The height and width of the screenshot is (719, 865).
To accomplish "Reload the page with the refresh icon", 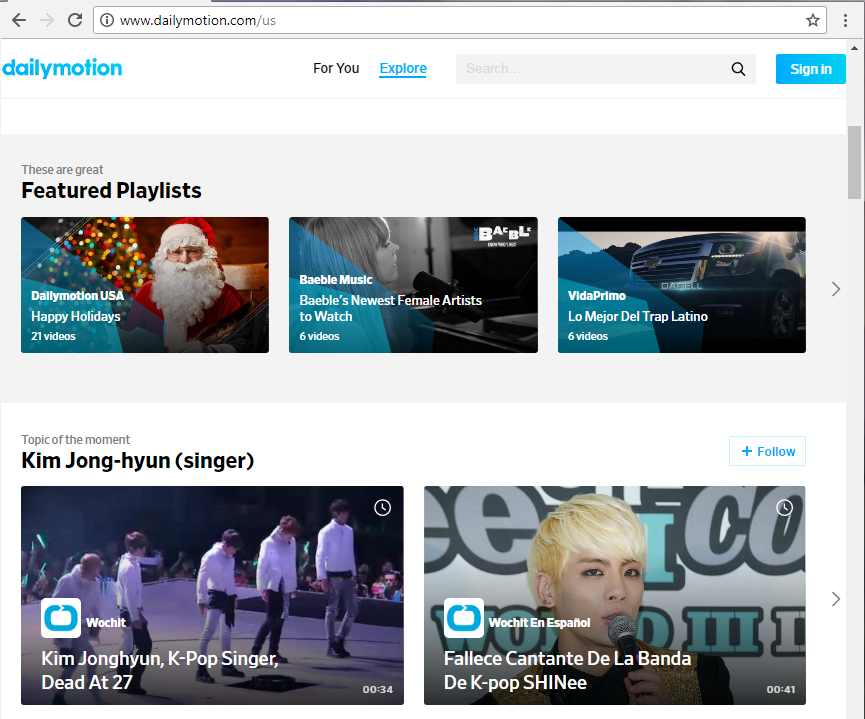I will [75, 20].
